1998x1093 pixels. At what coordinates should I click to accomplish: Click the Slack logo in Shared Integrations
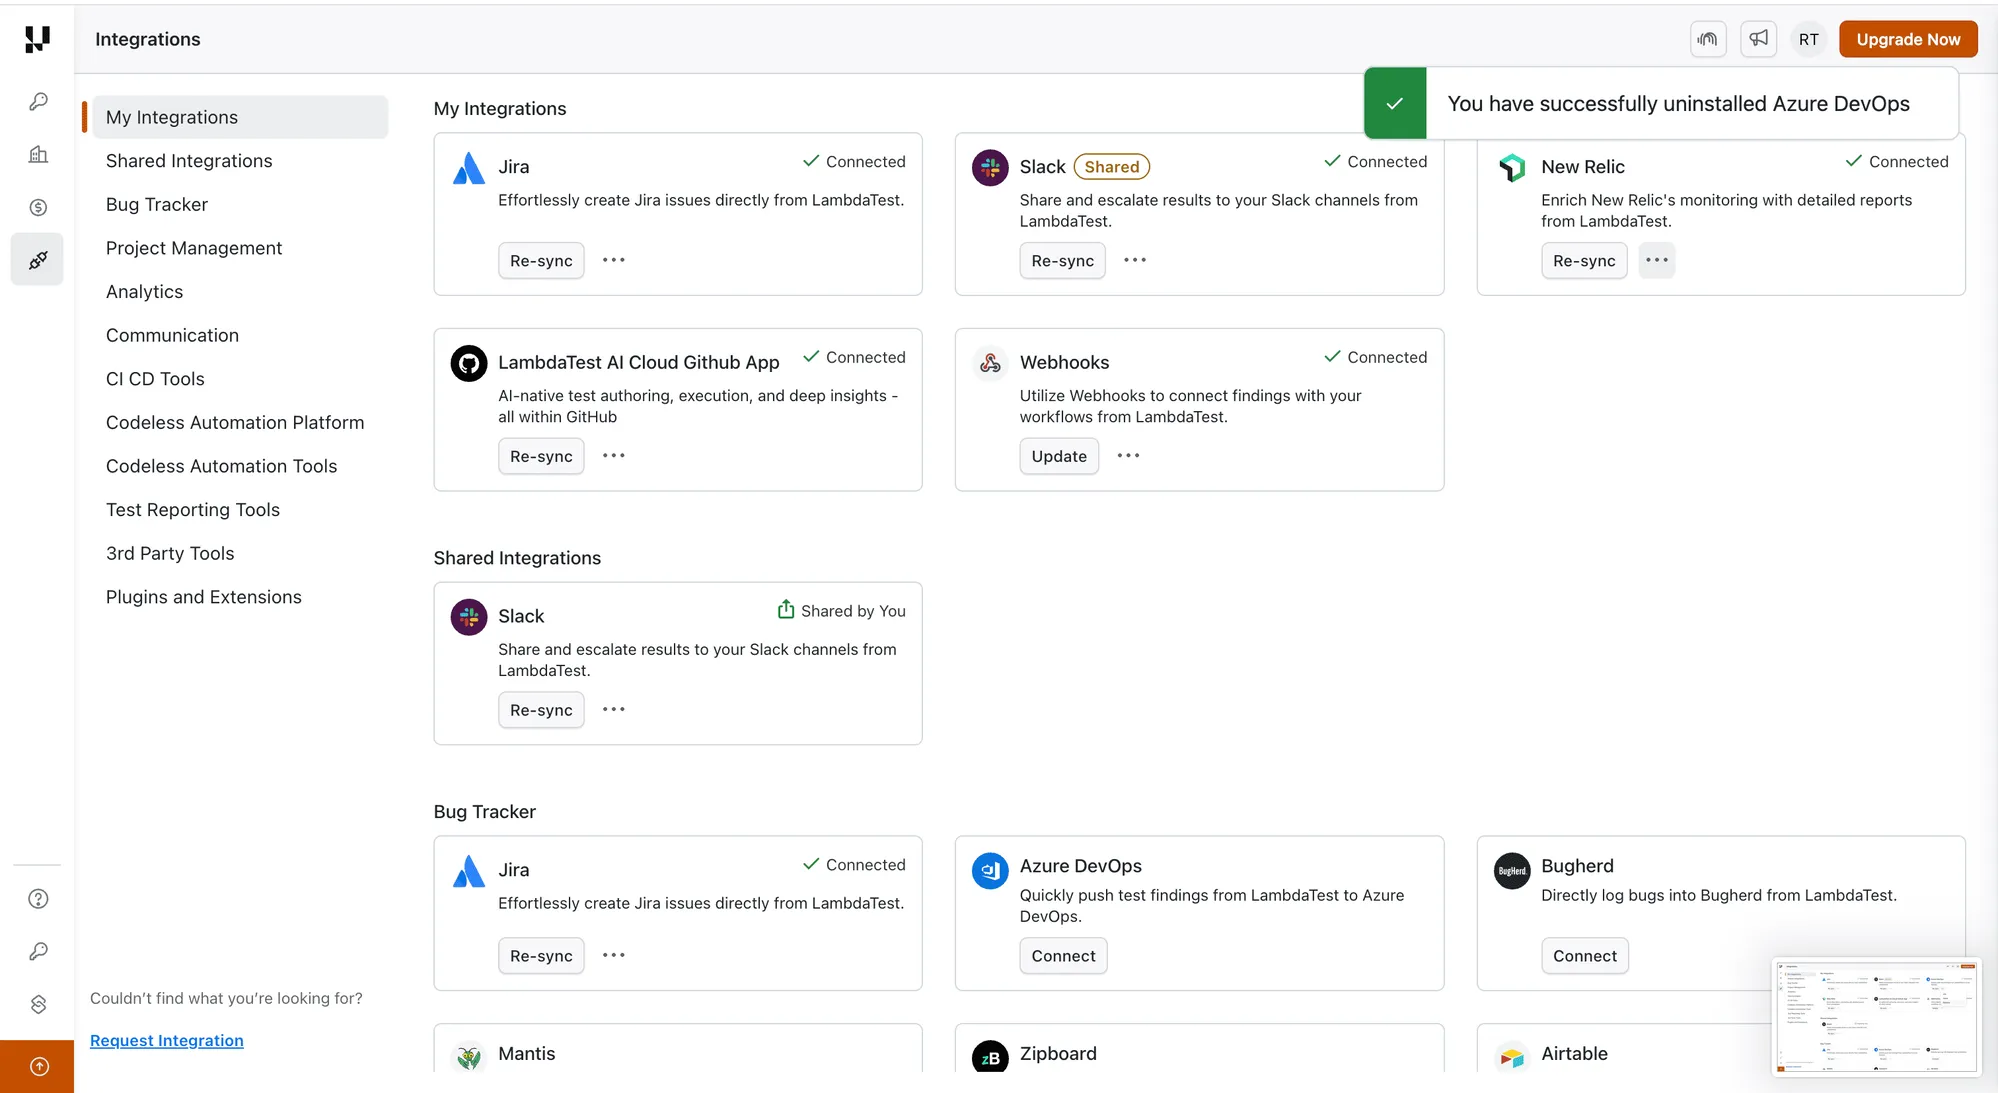click(469, 617)
